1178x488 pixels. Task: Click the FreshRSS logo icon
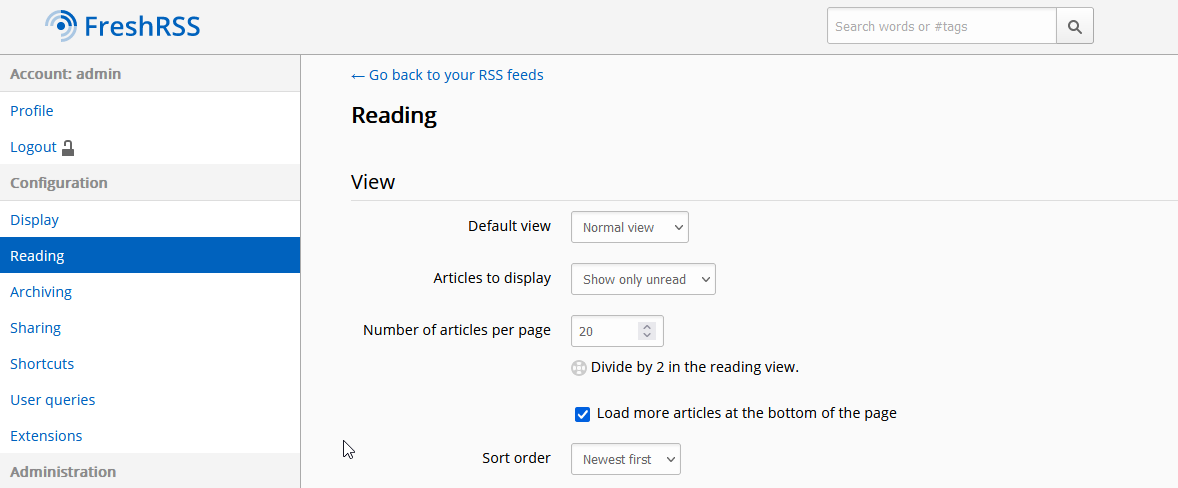click(62, 25)
